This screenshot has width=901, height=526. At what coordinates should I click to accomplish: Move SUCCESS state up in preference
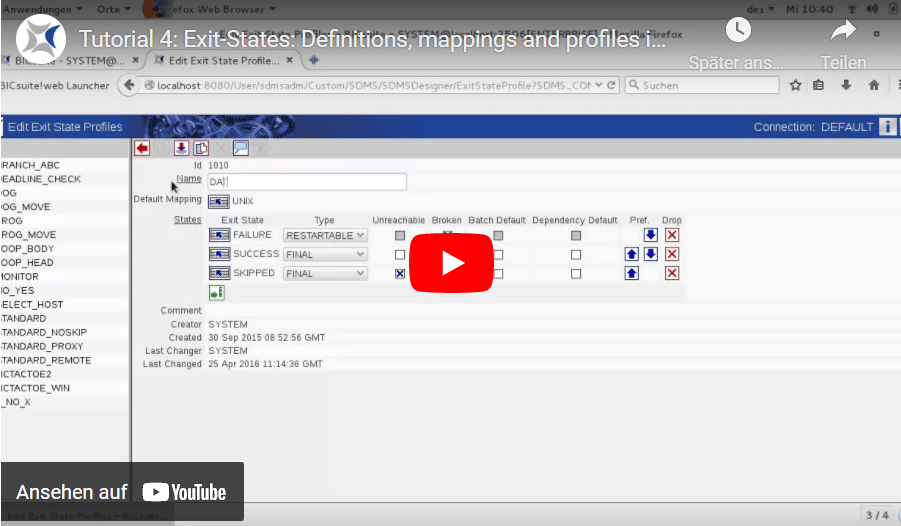pyautogui.click(x=632, y=254)
